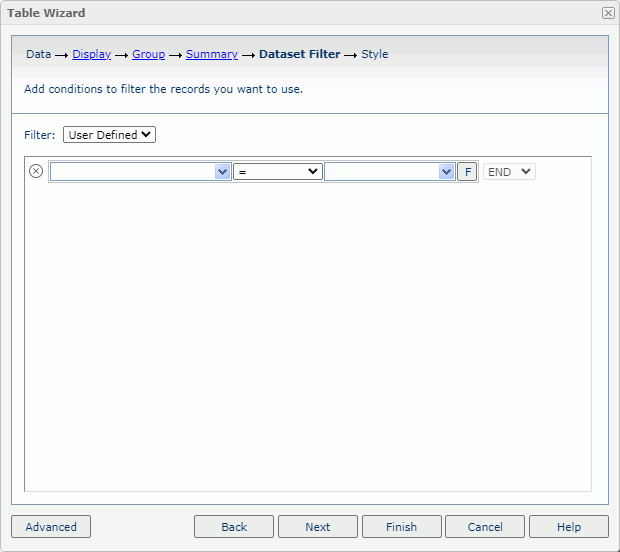Click the Table Wizard title text
Viewport: 620px width, 552px height.
click(46, 13)
